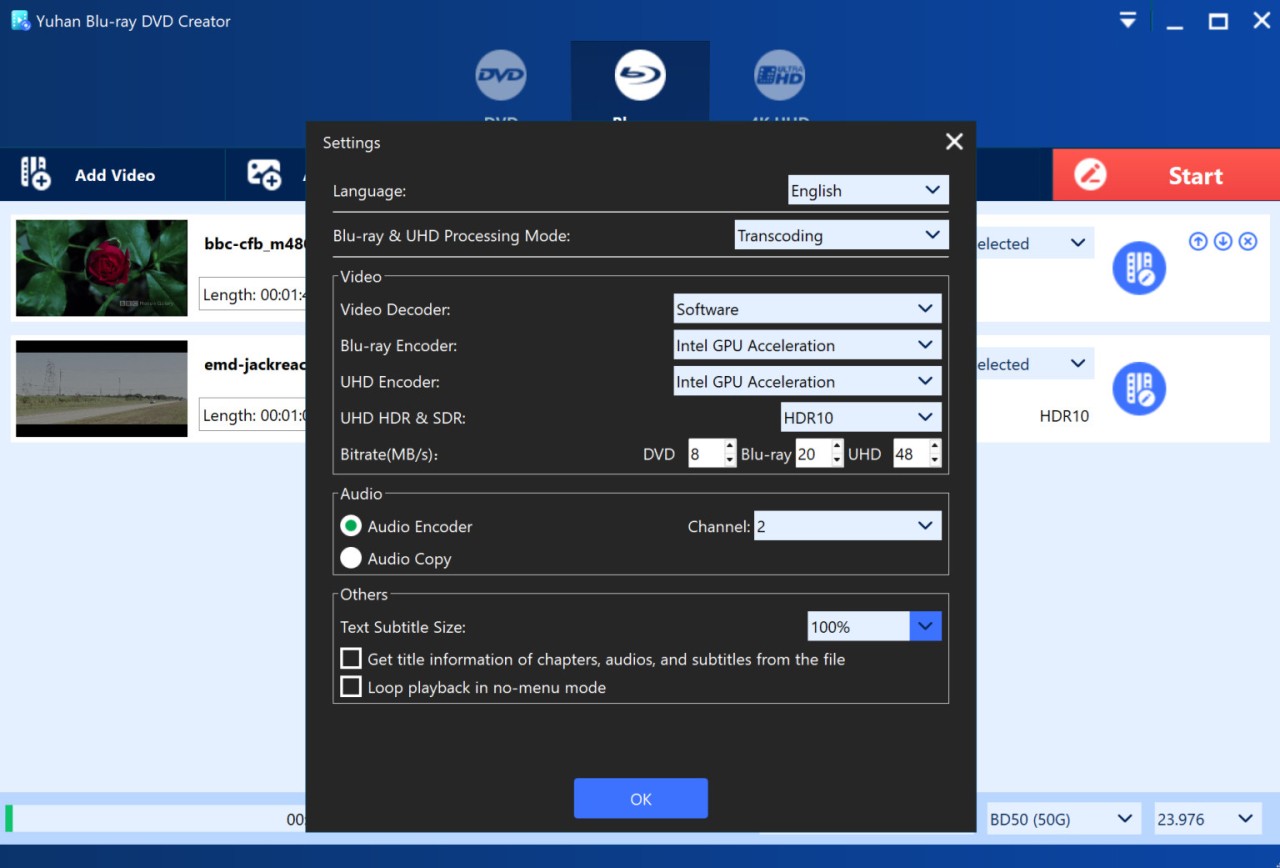1280x868 pixels.
Task: Select the Blu-ray disc mode icon
Action: pos(640,75)
